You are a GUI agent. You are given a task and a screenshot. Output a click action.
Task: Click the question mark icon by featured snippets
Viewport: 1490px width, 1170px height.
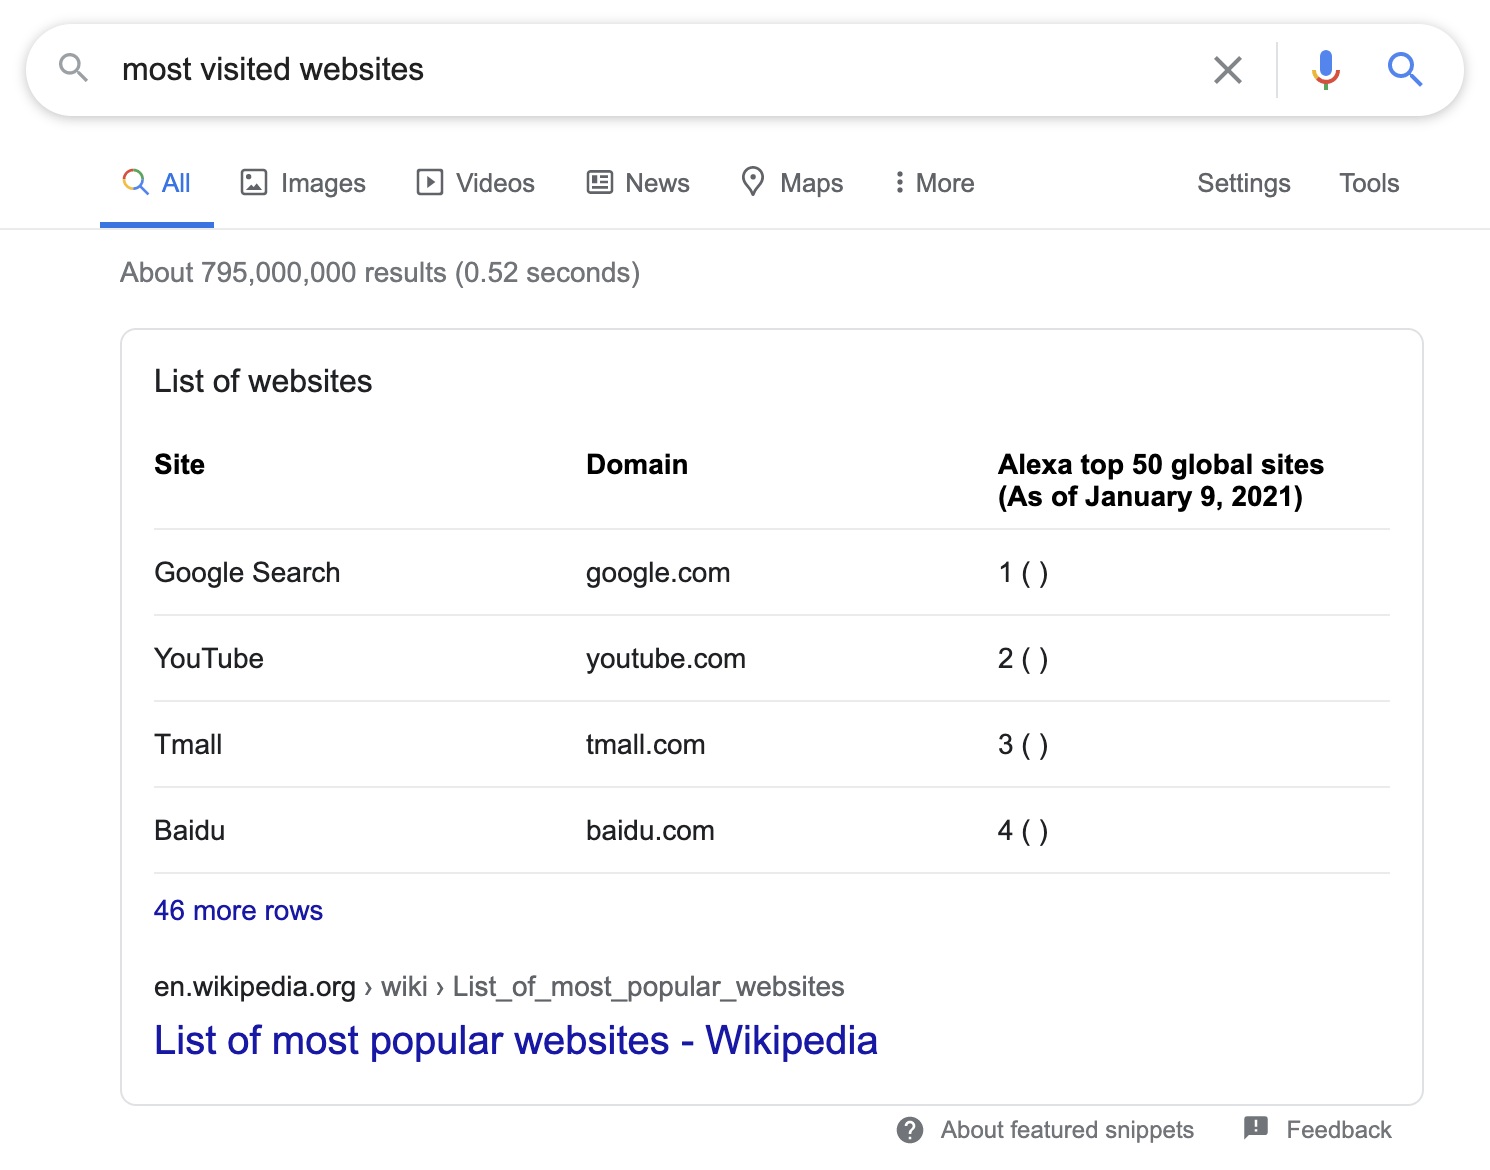[x=910, y=1130]
